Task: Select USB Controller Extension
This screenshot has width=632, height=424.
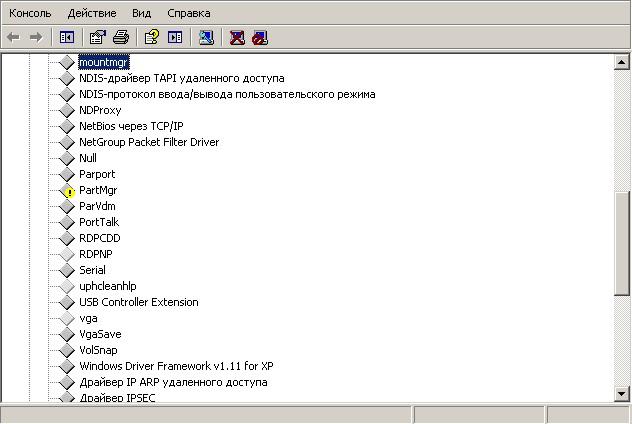Action: pyautogui.click(x=139, y=302)
